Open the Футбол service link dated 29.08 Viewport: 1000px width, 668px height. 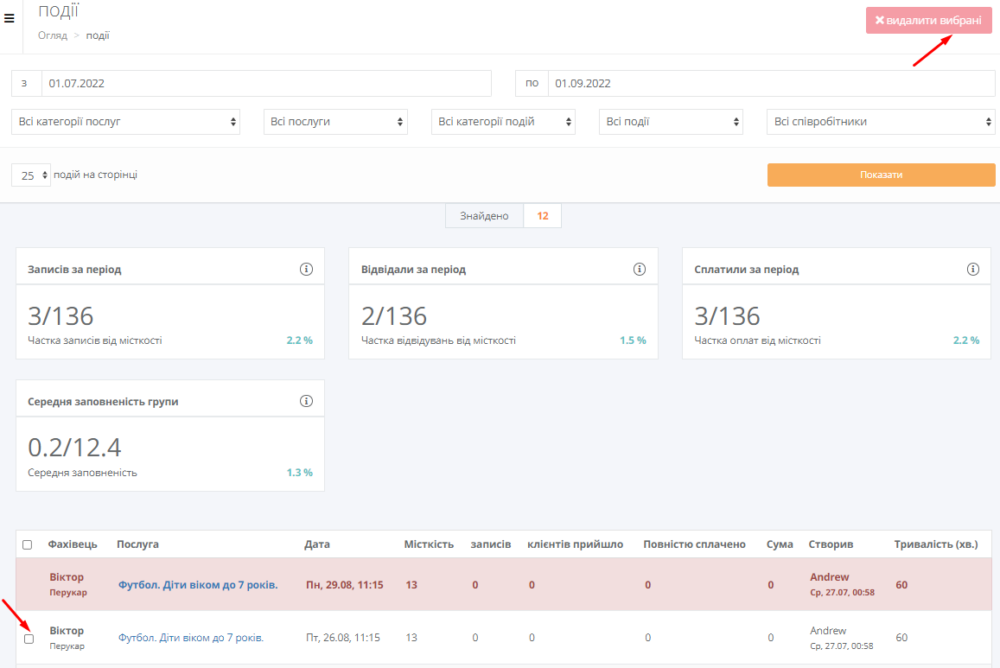point(197,584)
